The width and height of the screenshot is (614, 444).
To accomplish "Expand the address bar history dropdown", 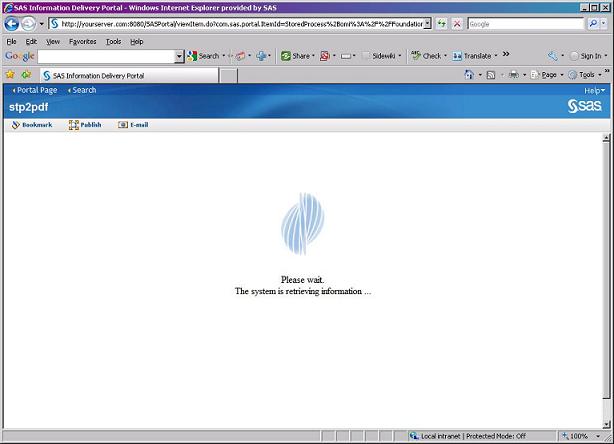I will click(428, 24).
